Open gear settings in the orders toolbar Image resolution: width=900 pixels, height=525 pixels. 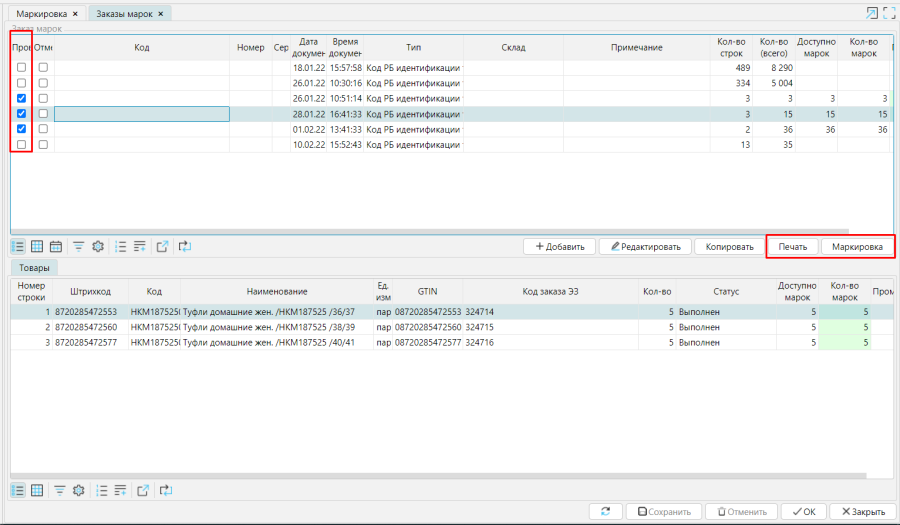tap(98, 246)
